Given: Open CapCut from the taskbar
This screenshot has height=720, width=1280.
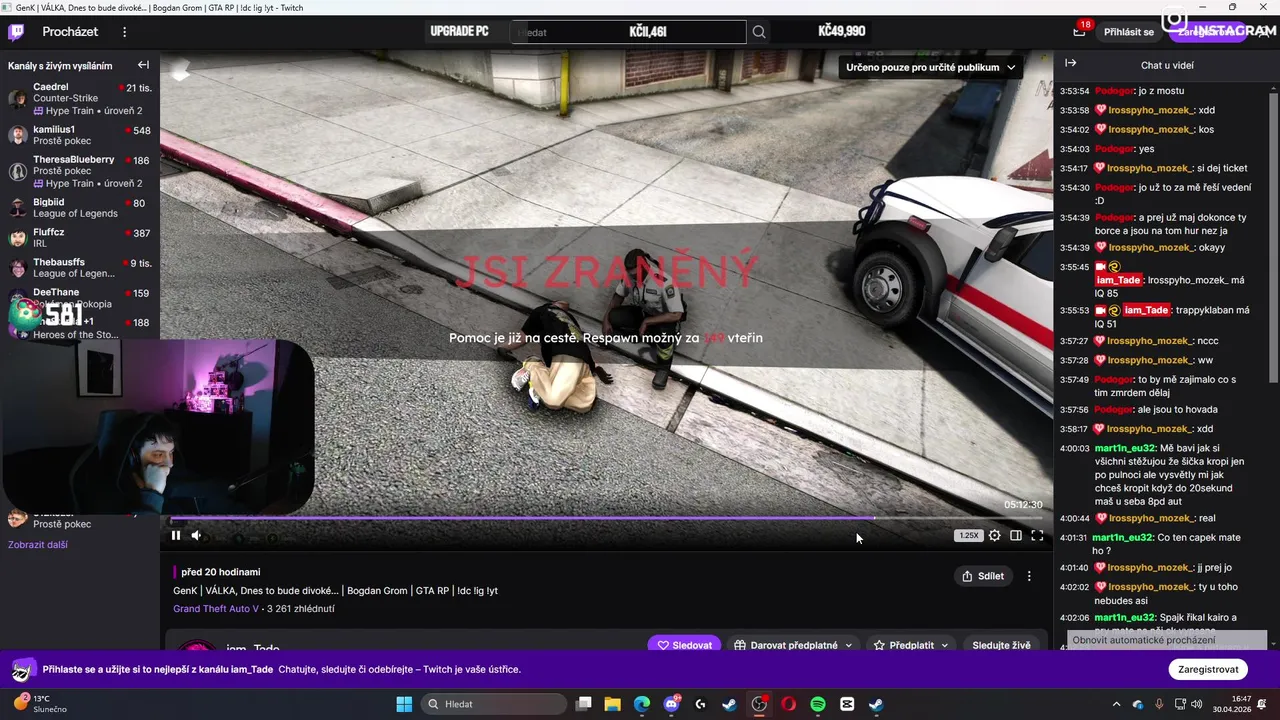Looking at the screenshot, I should 847,704.
